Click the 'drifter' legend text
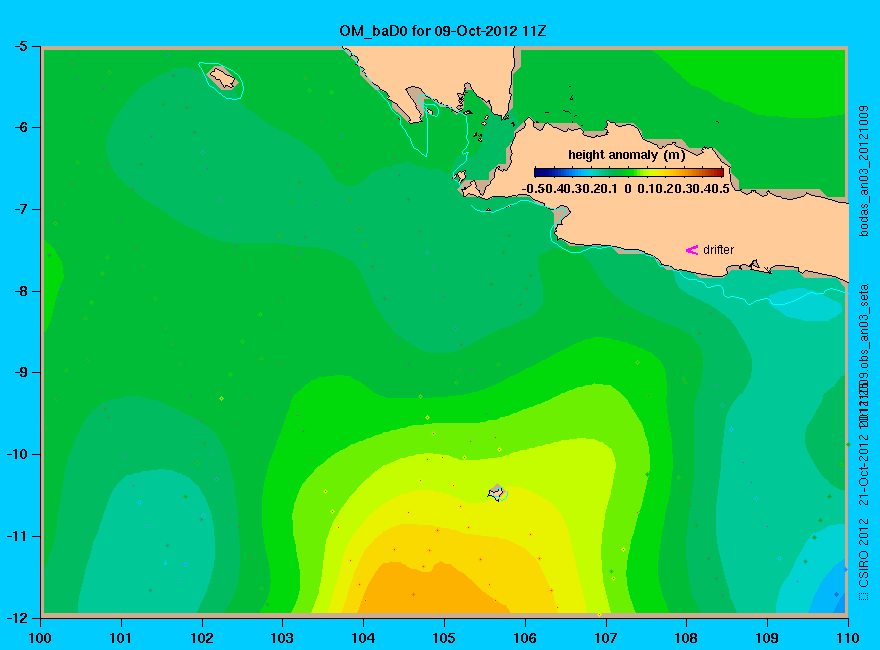 [718, 250]
